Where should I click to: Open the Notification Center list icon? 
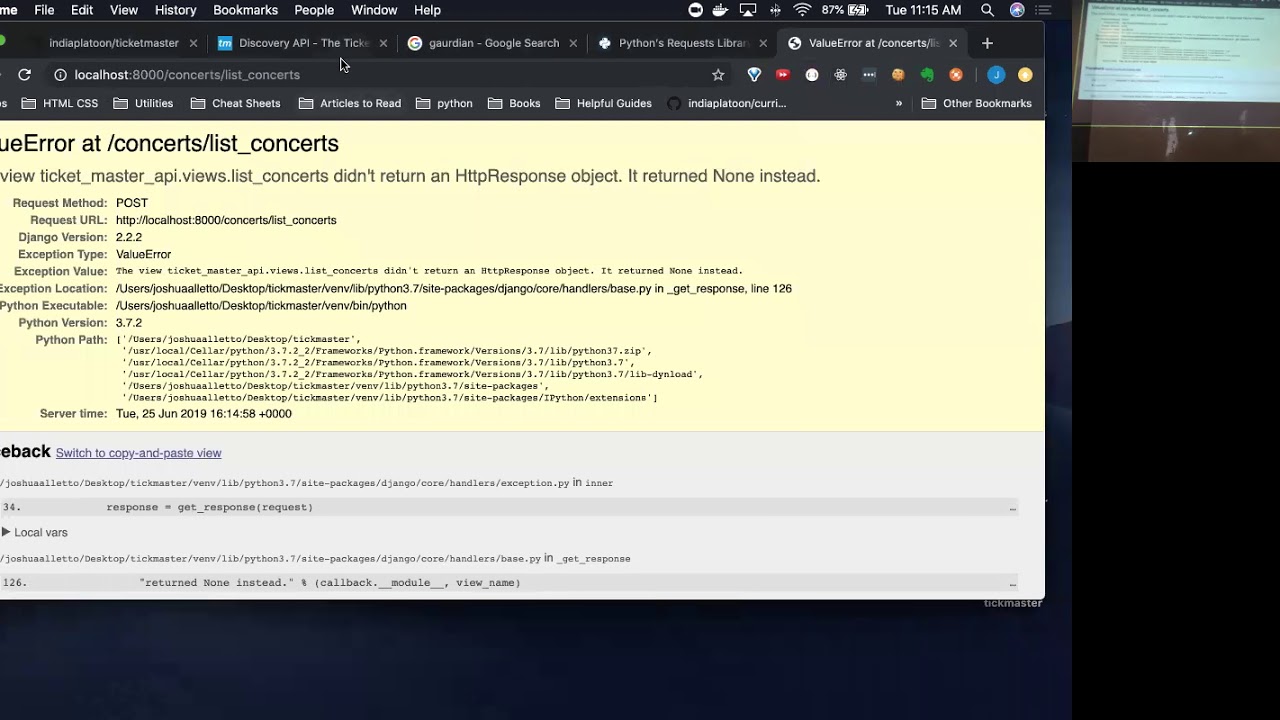pyautogui.click(x=1044, y=10)
